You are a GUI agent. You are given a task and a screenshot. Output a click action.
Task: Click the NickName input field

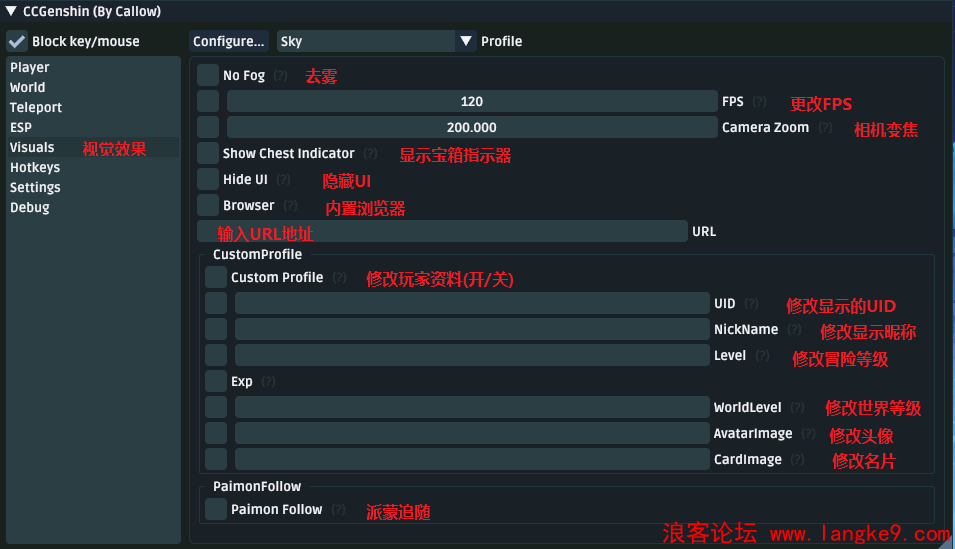click(472, 330)
